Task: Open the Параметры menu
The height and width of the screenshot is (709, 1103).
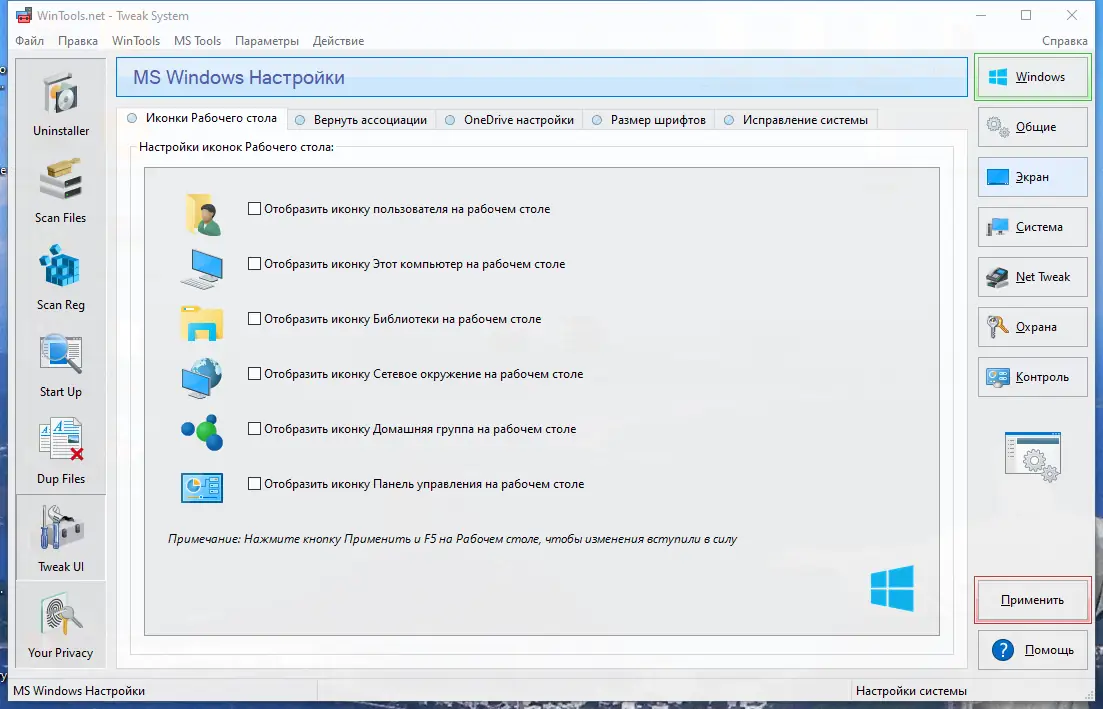Action: 267,41
